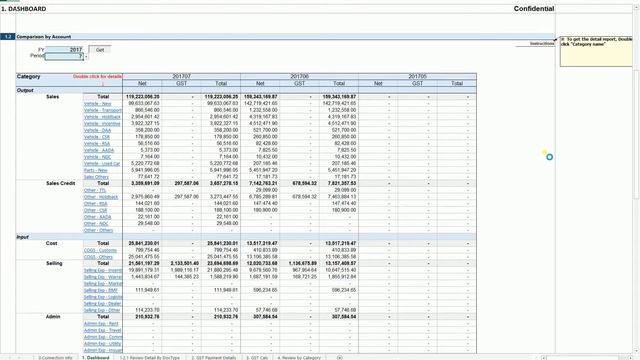Open the 1.2.1 Review Detail By DocType tab

(149, 358)
